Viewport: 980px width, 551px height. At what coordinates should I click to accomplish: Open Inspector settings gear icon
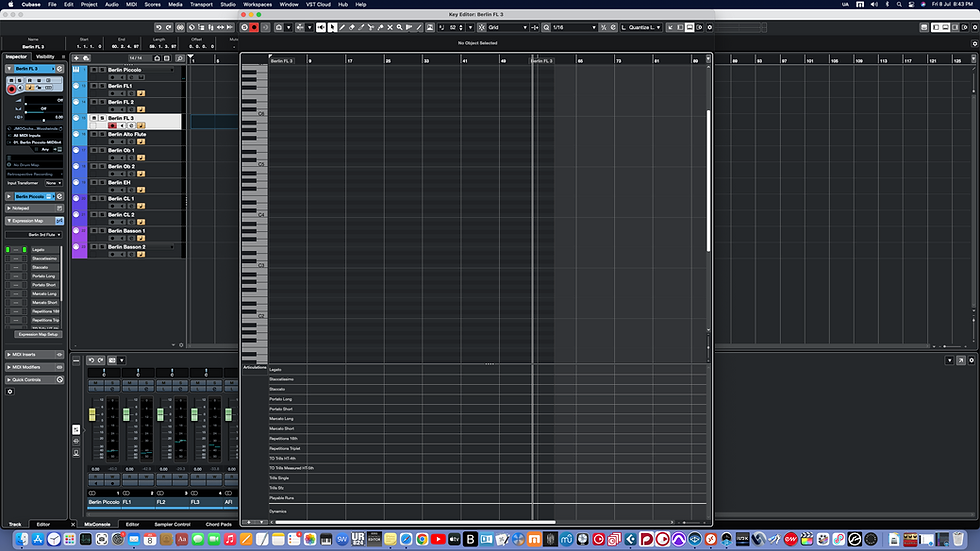(x=10, y=392)
